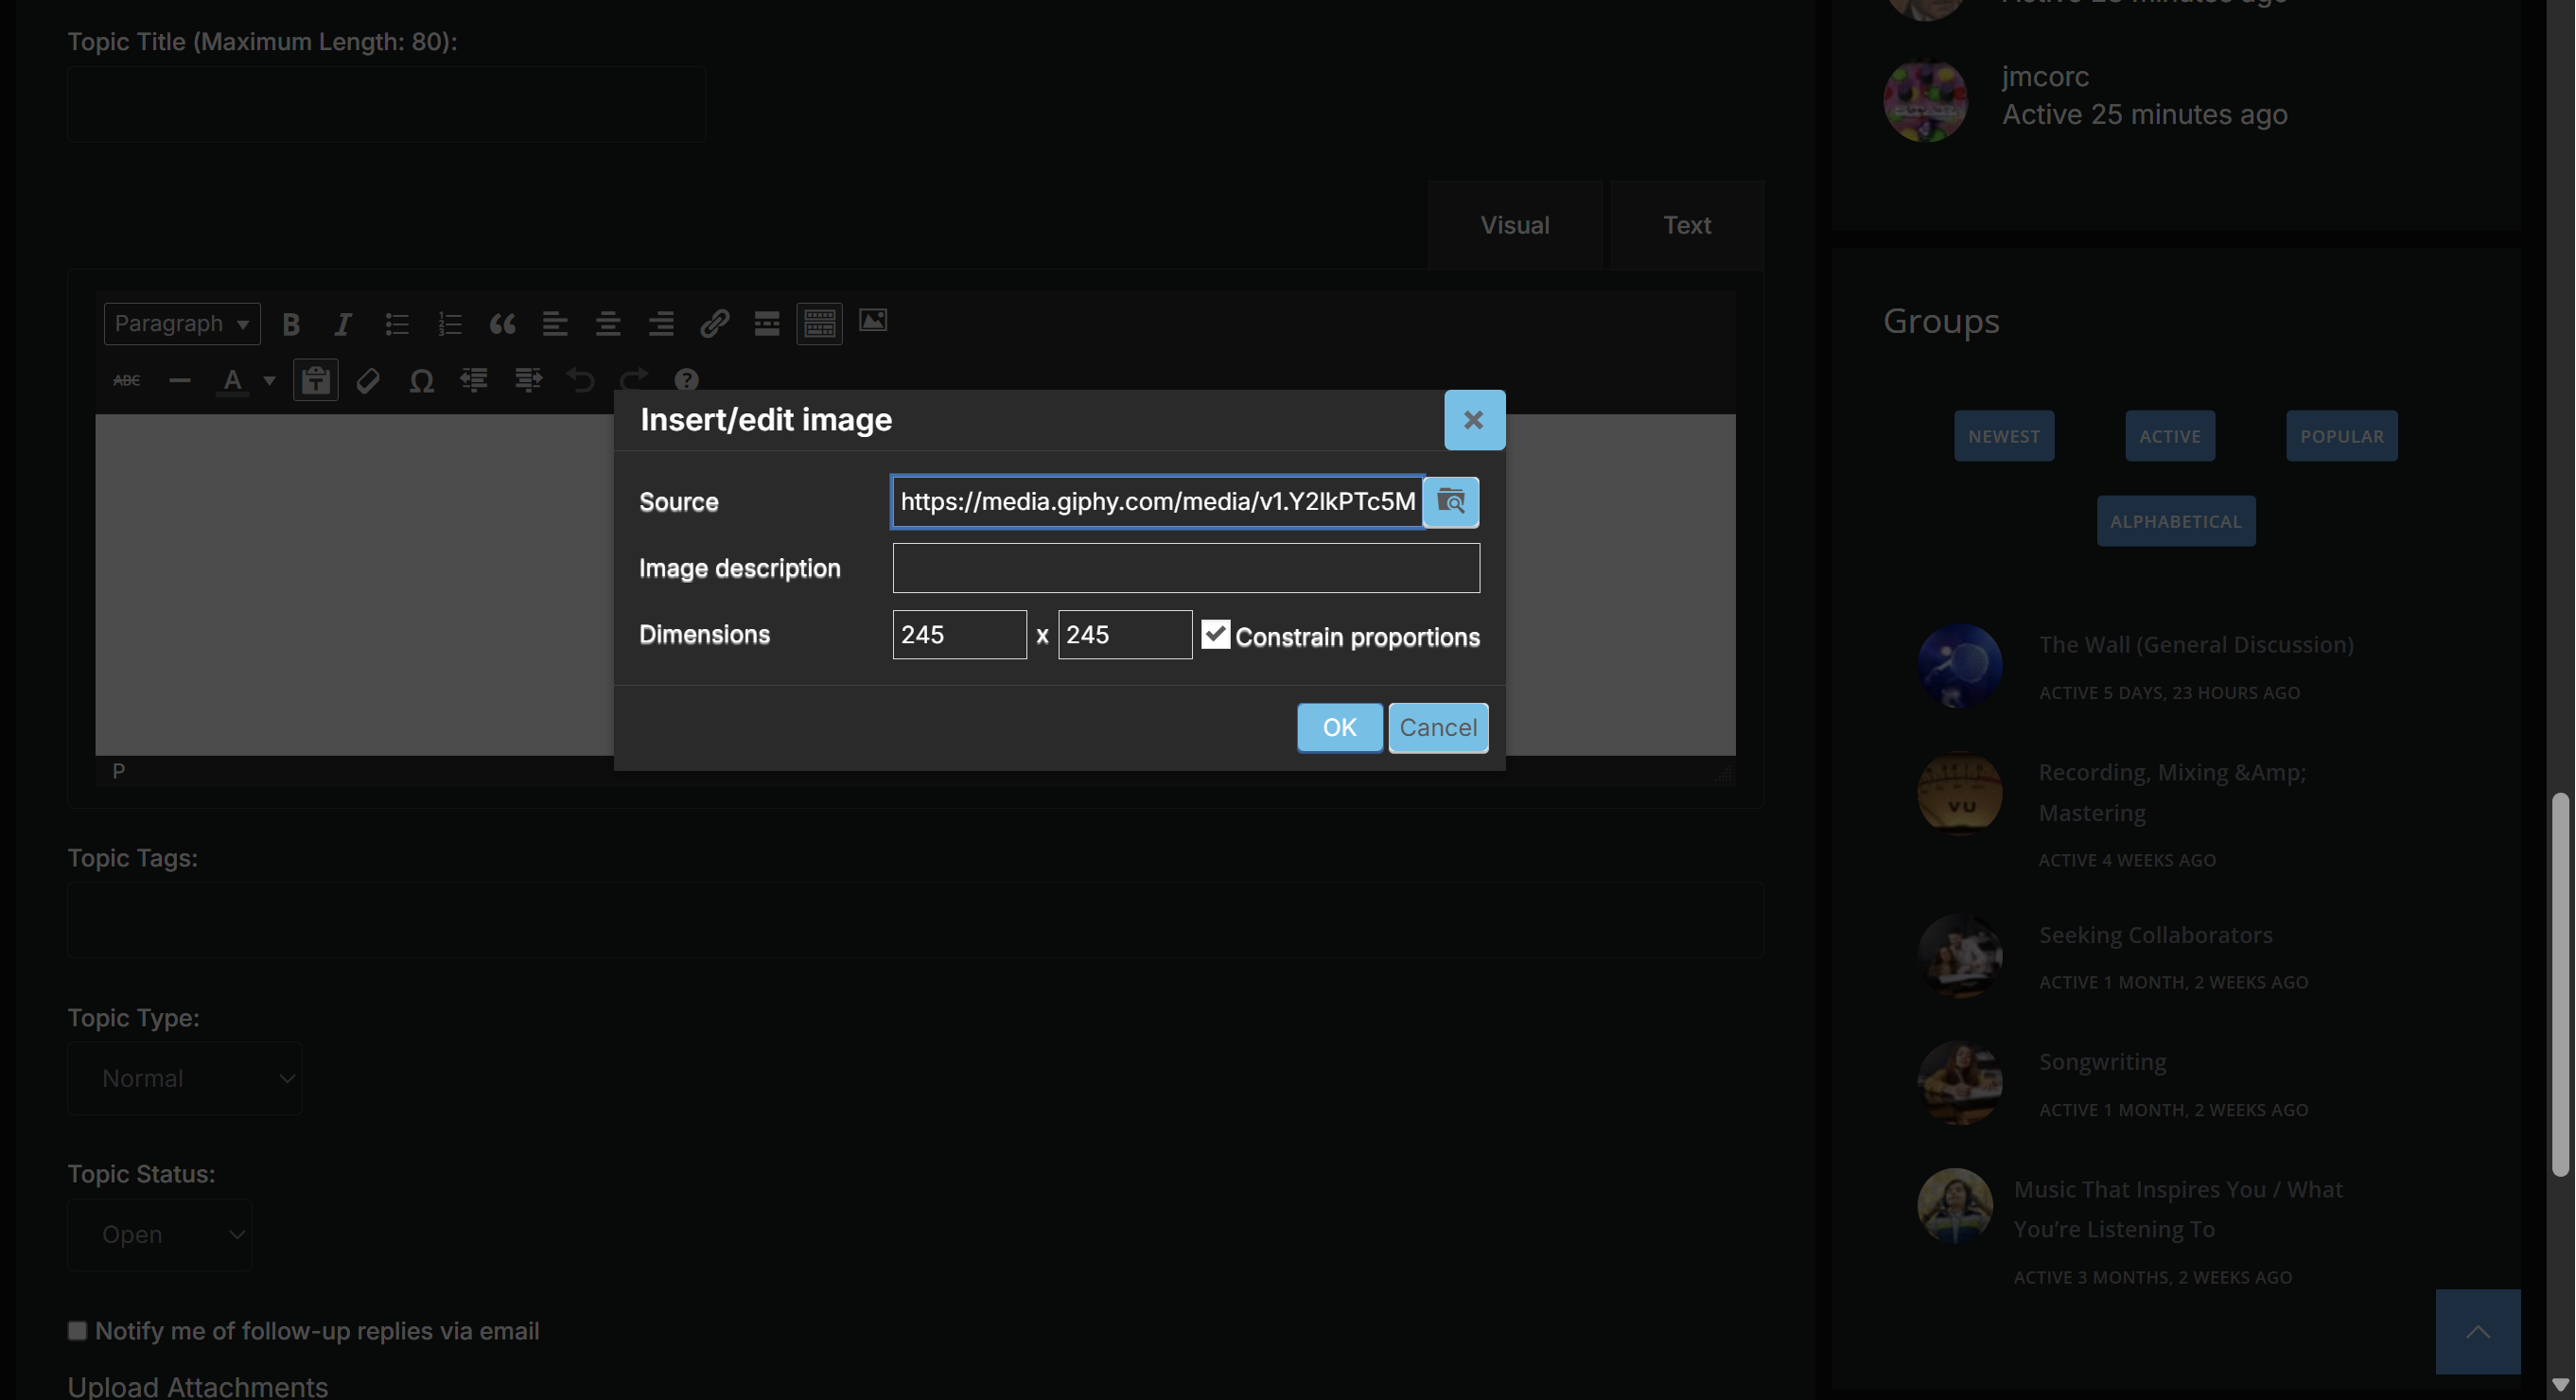Click the paste as text clipboard icon
Screen dimensions: 2576x1400
click(315, 380)
